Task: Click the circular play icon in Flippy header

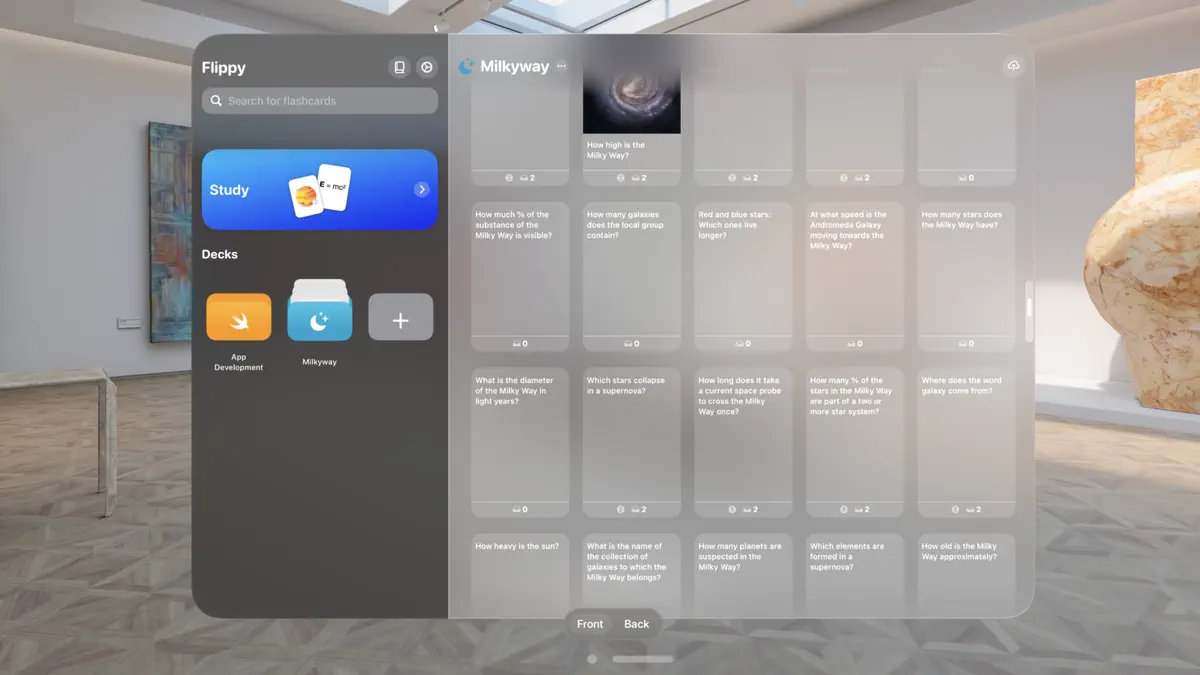Action: pyautogui.click(x=426, y=67)
